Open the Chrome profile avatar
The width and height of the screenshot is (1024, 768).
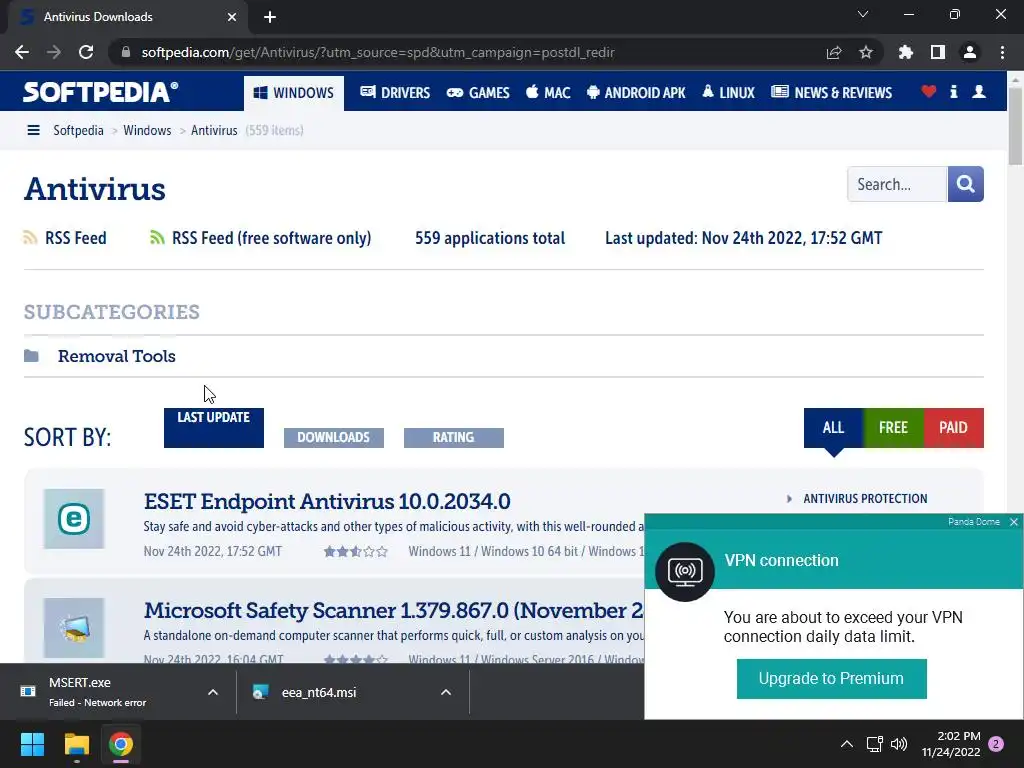[970, 52]
